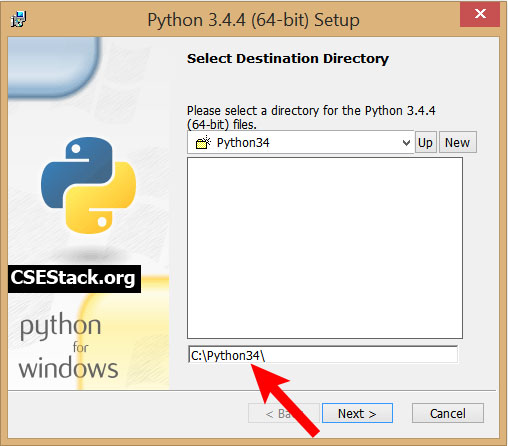508x446 pixels.
Task: Go back with the < Back button
Action: [284, 413]
